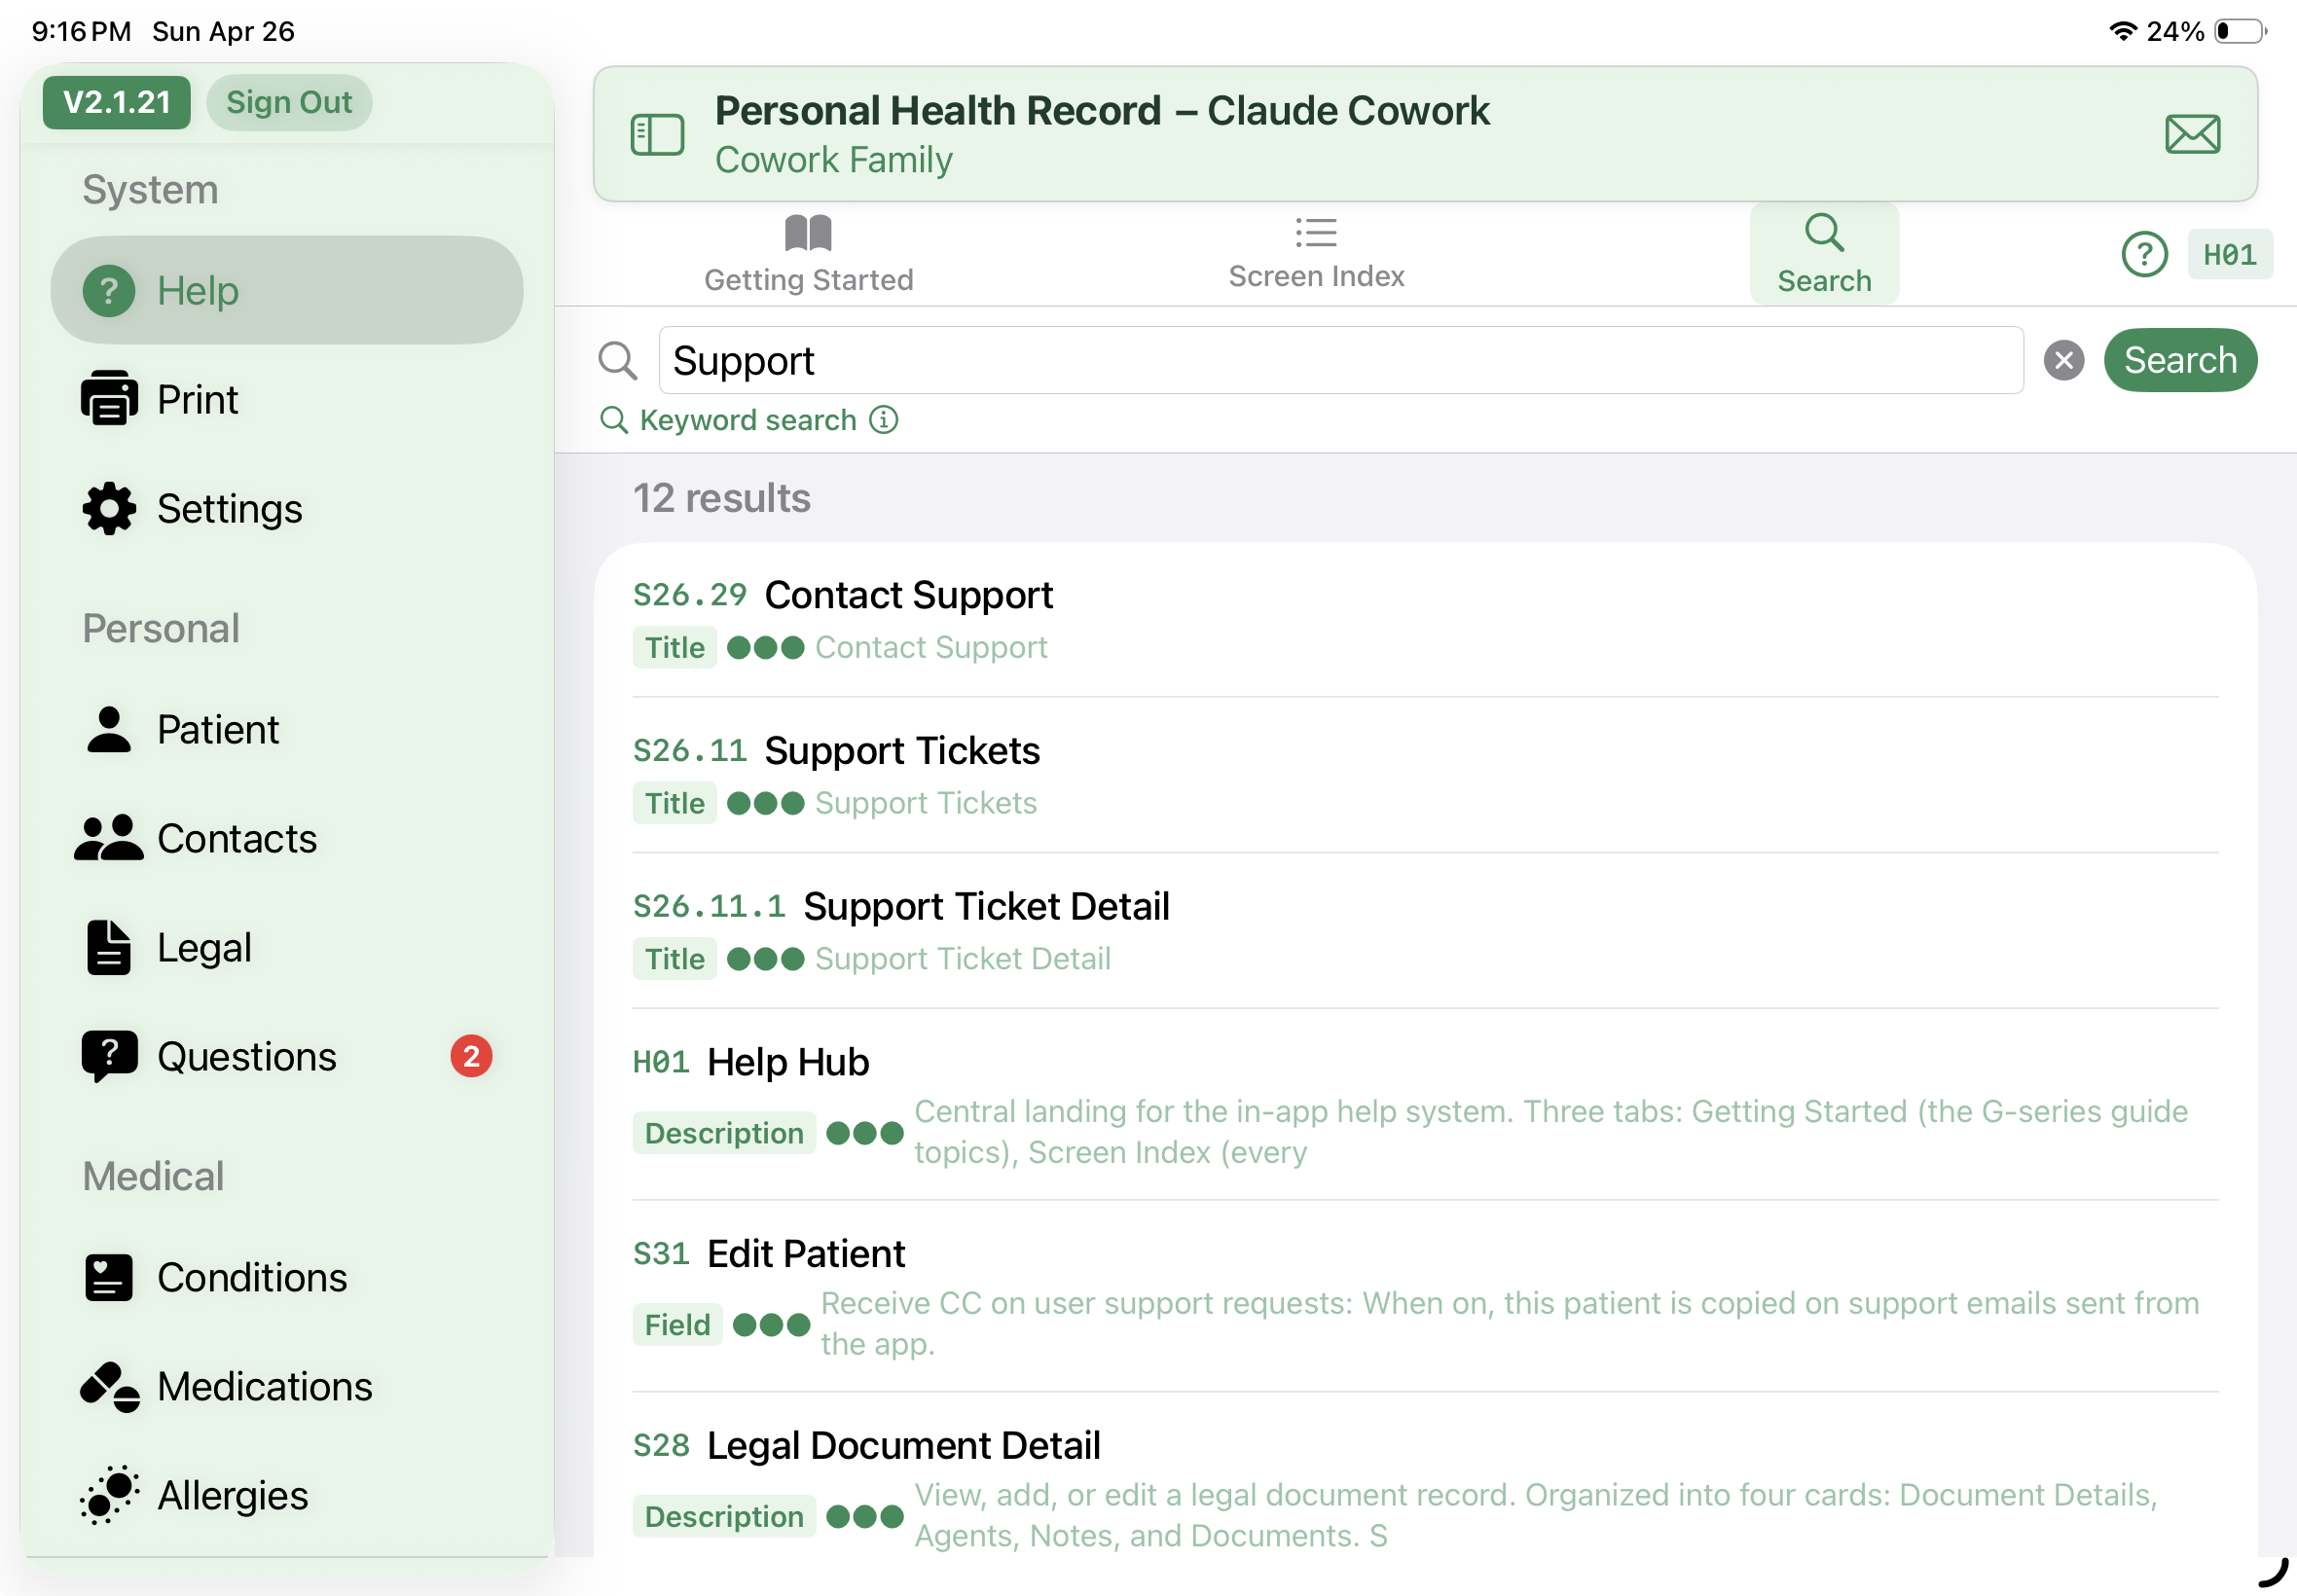The image size is (2297, 1596).
Task: Open Medications in the sidebar
Action: [x=287, y=1386]
